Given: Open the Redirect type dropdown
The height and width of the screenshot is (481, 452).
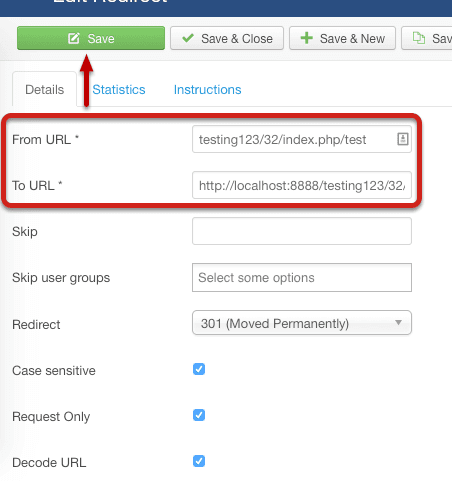Looking at the screenshot, I should pos(302,323).
